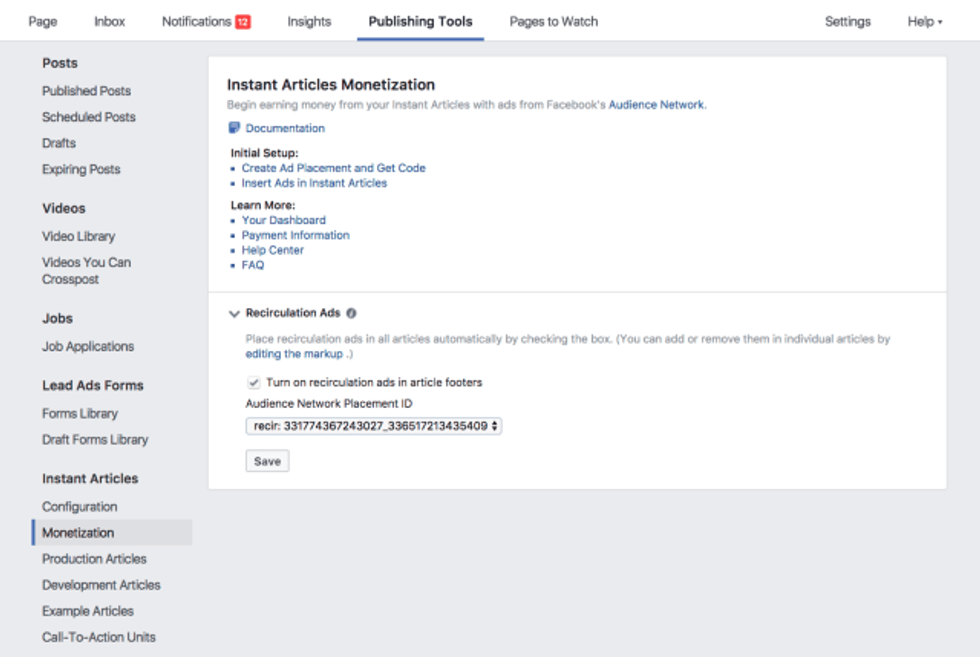Collapse the Recirculation Ads section chevron
The image size is (980, 657).
pyautogui.click(x=234, y=313)
